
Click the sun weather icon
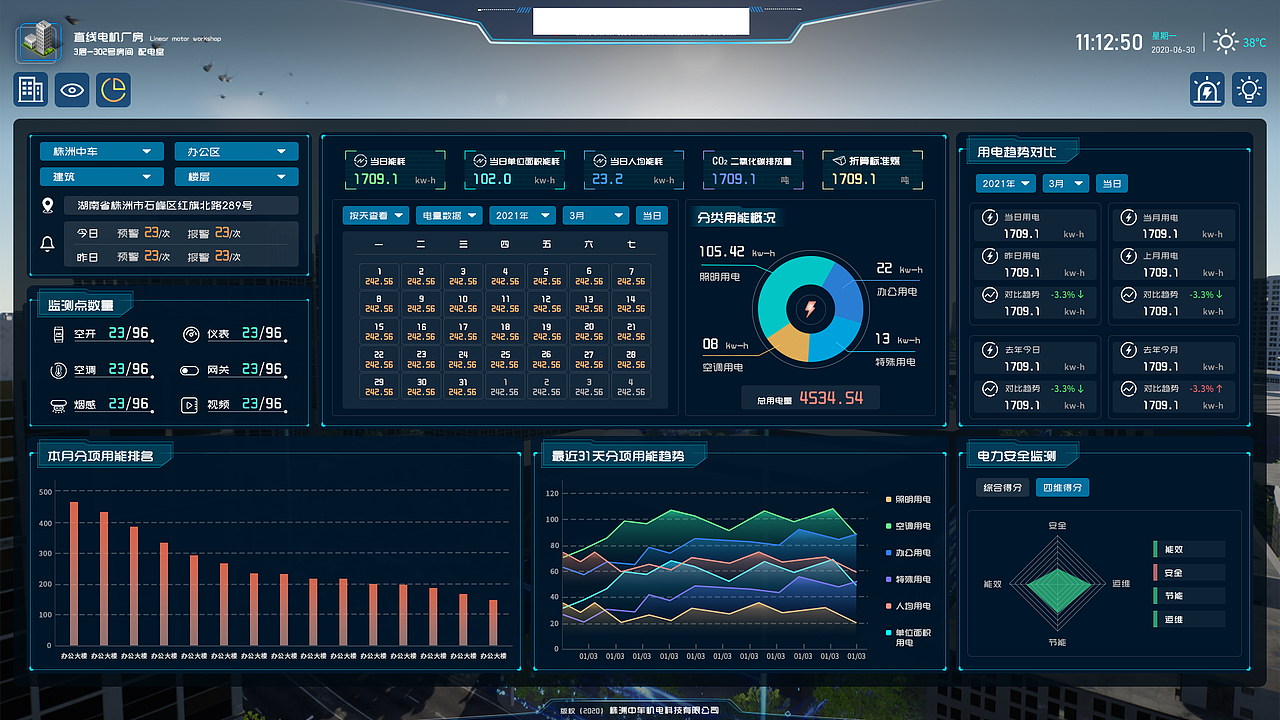[x=1225, y=42]
